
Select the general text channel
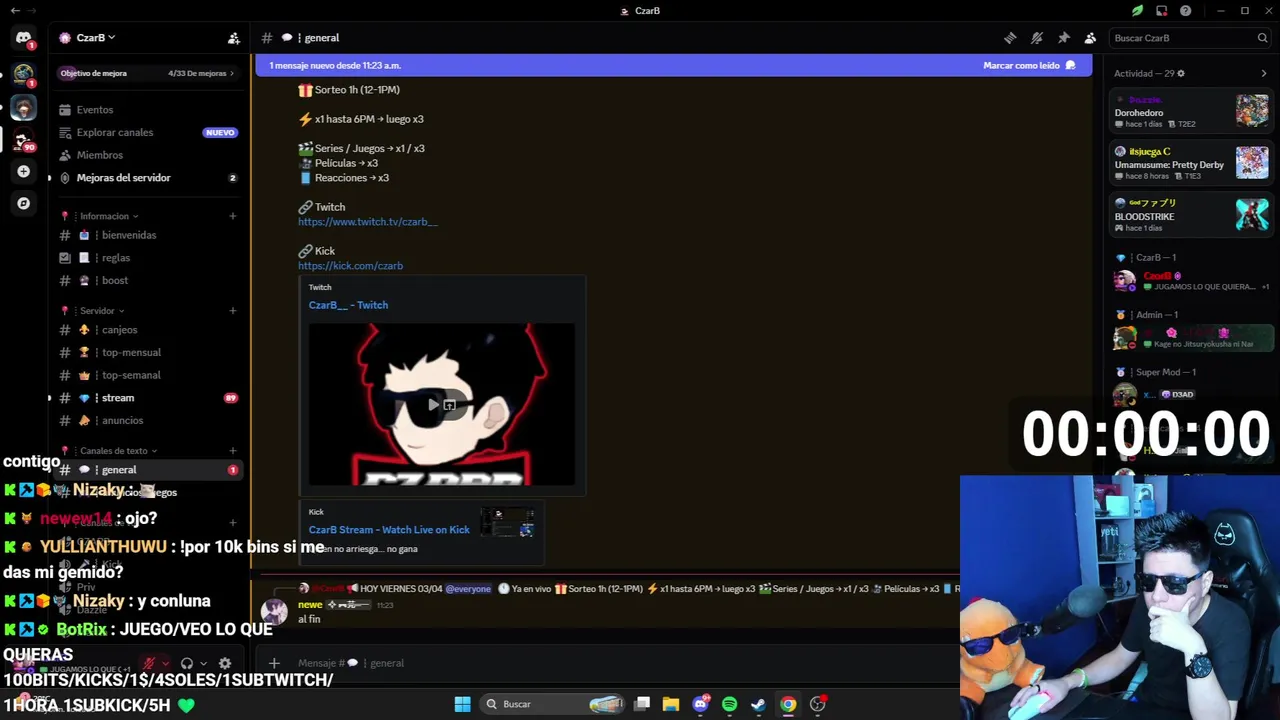[x=148, y=470]
